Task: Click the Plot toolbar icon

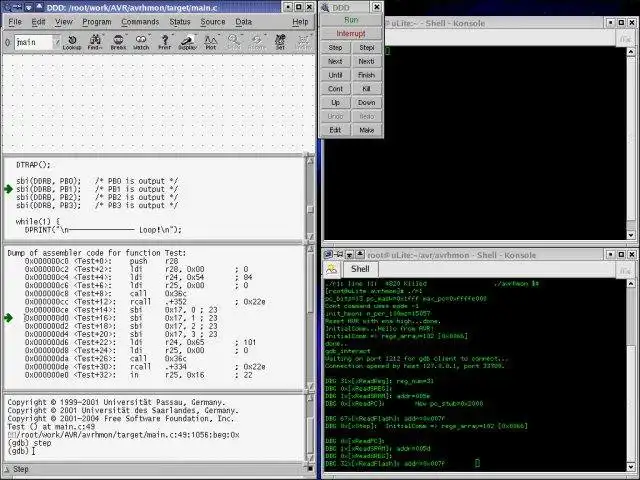Action: click(x=211, y=42)
